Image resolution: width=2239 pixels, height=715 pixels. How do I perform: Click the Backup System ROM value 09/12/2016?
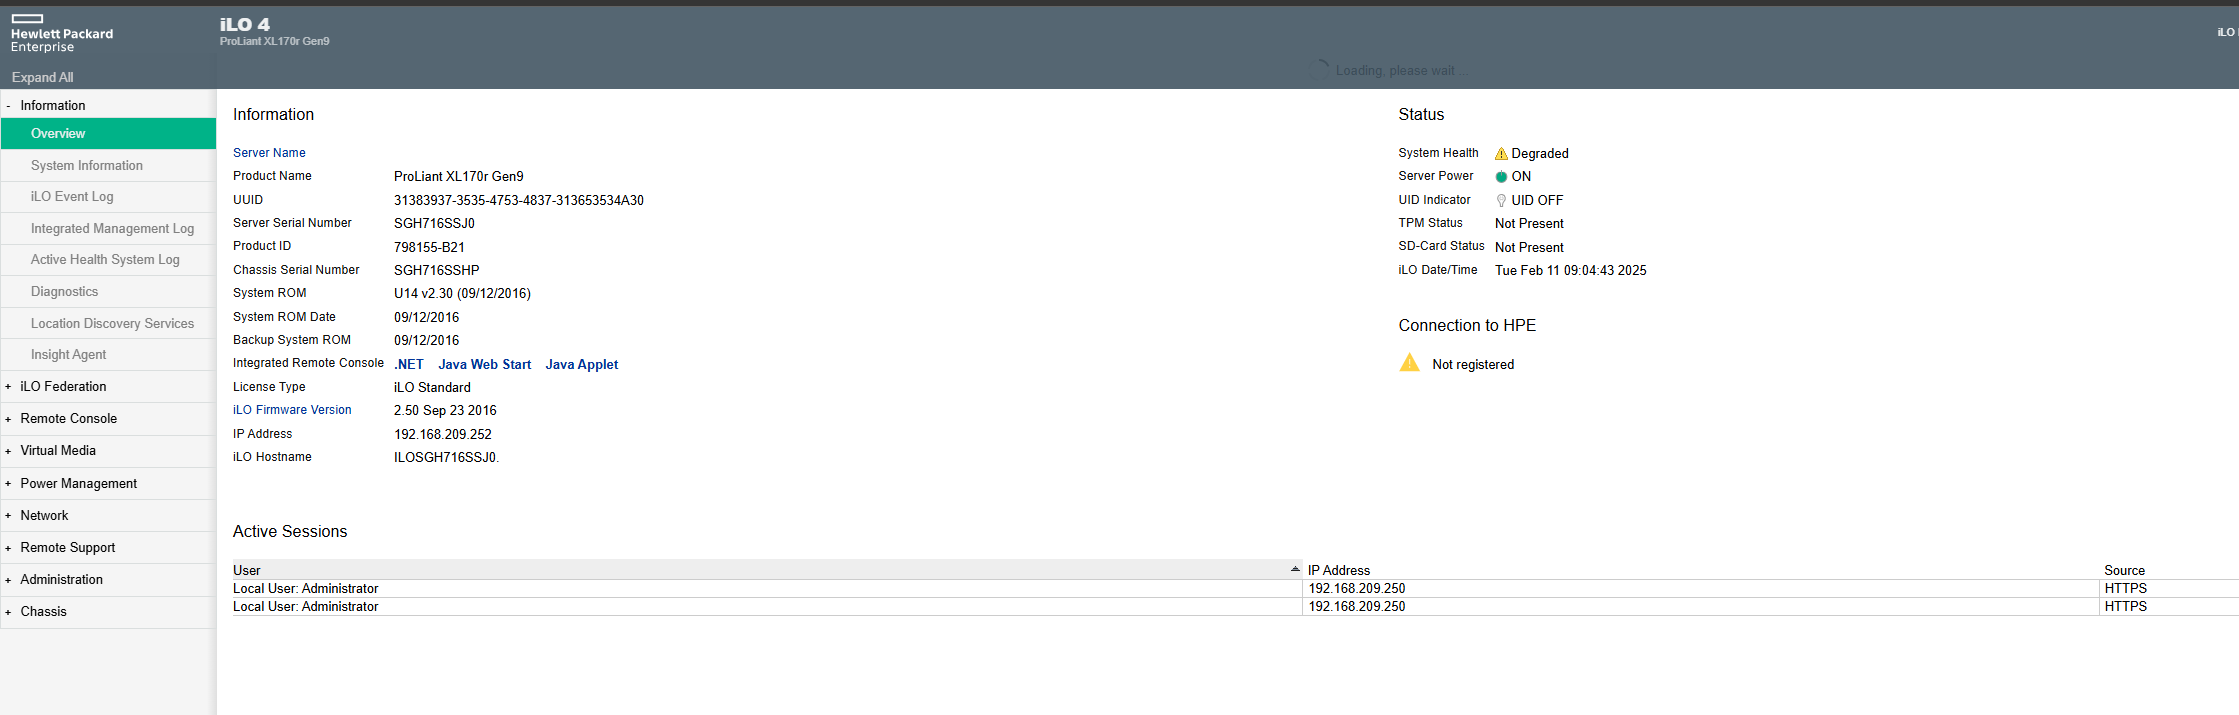coord(426,340)
